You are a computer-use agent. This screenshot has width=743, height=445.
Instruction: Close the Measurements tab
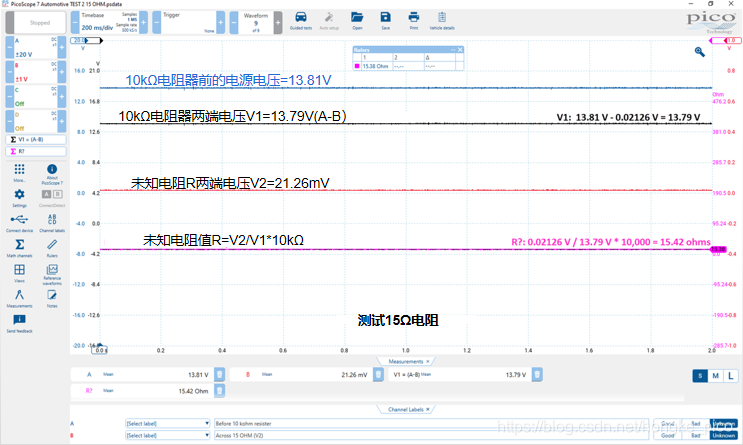coord(428,362)
